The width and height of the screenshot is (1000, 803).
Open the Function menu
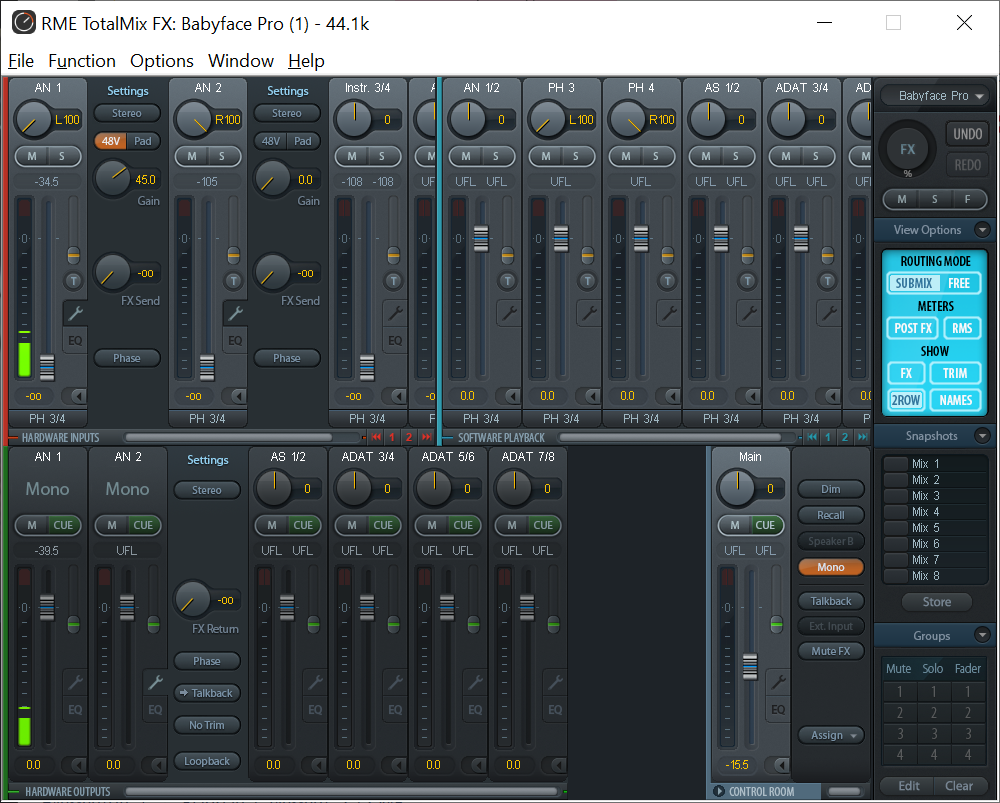pos(82,61)
